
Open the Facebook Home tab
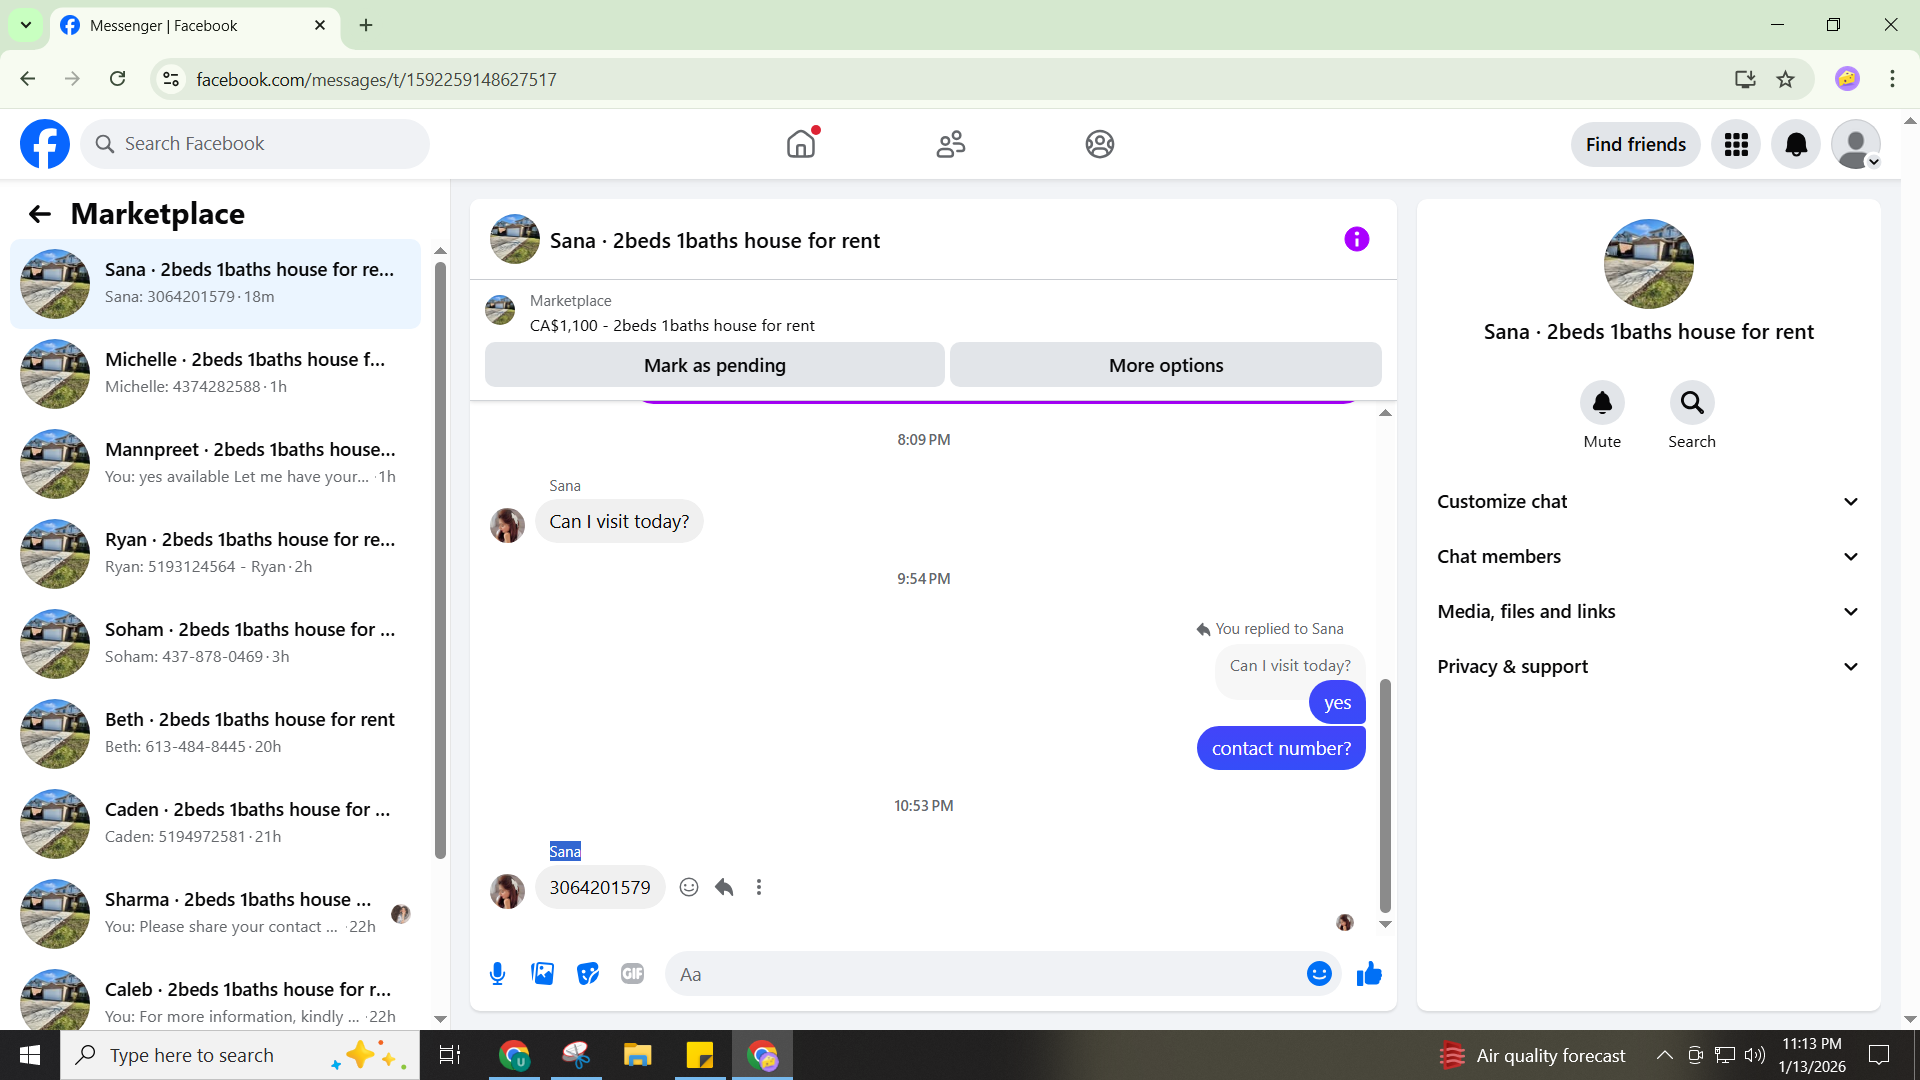(800, 144)
